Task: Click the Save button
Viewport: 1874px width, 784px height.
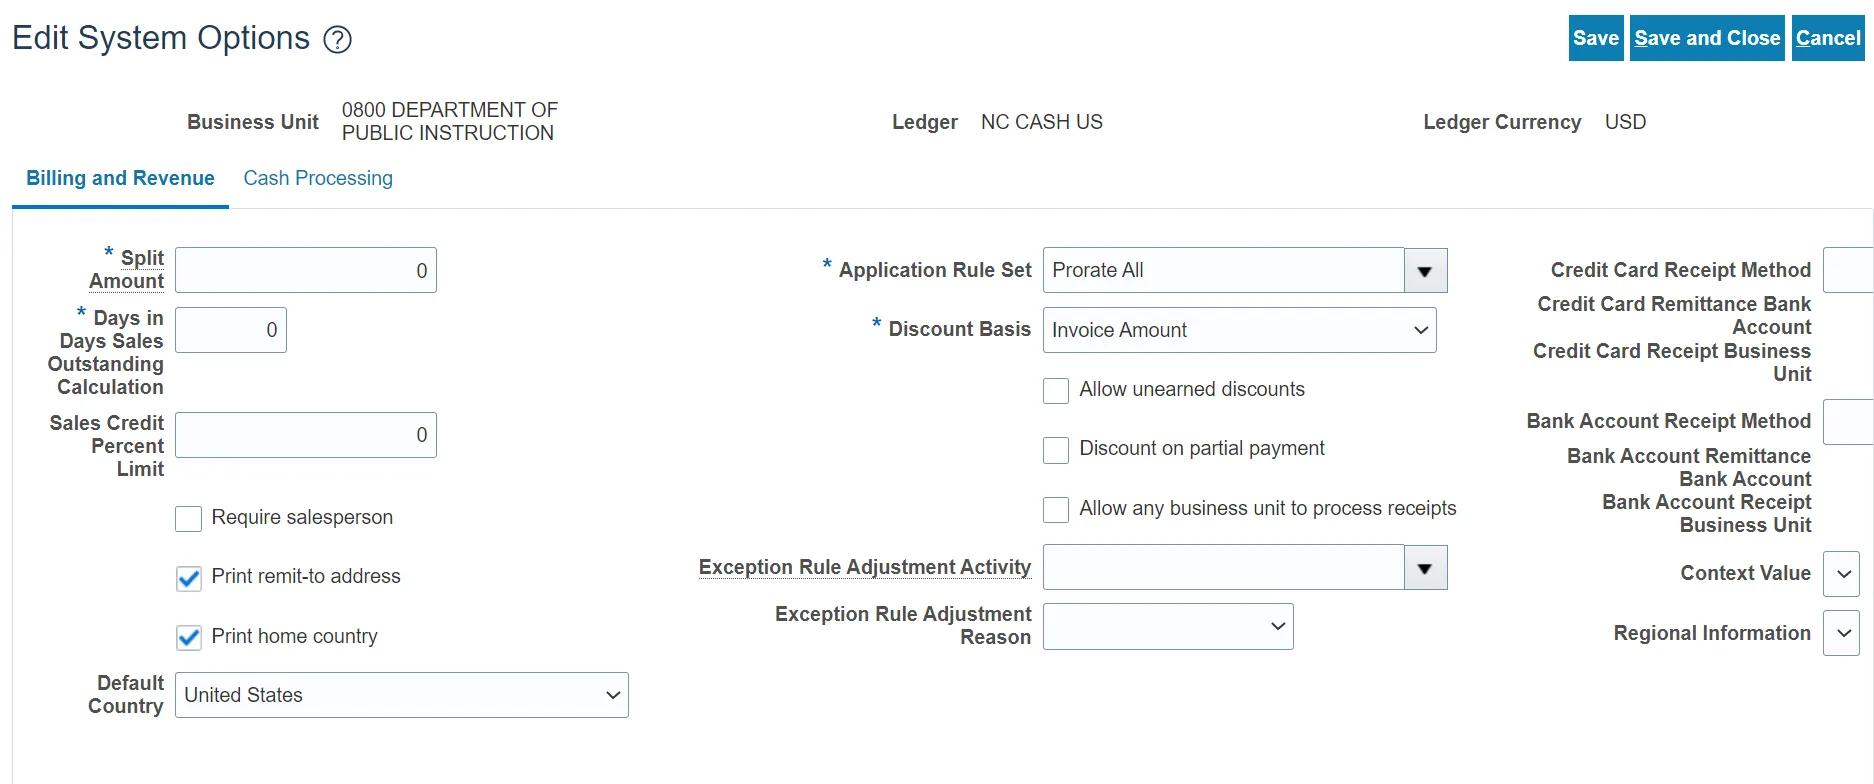Action: 1595,38
